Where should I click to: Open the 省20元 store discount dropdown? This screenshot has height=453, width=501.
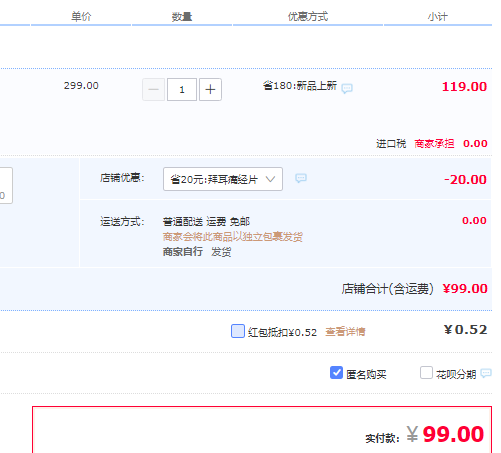coord(223,179)
